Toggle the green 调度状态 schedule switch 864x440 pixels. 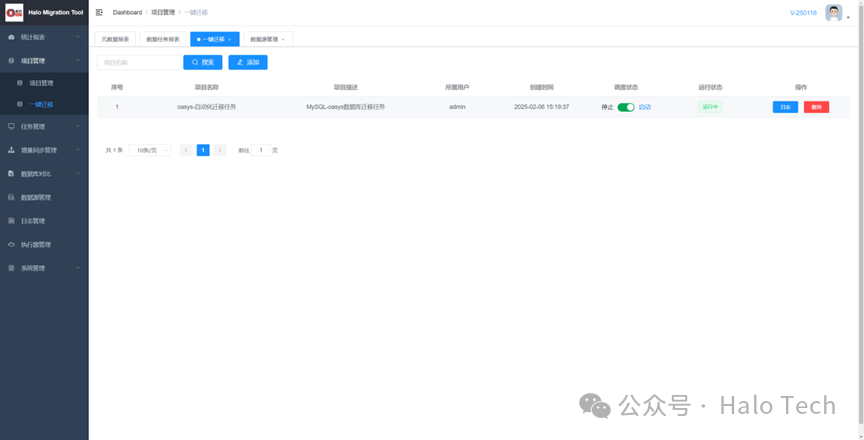coord(626,107)
